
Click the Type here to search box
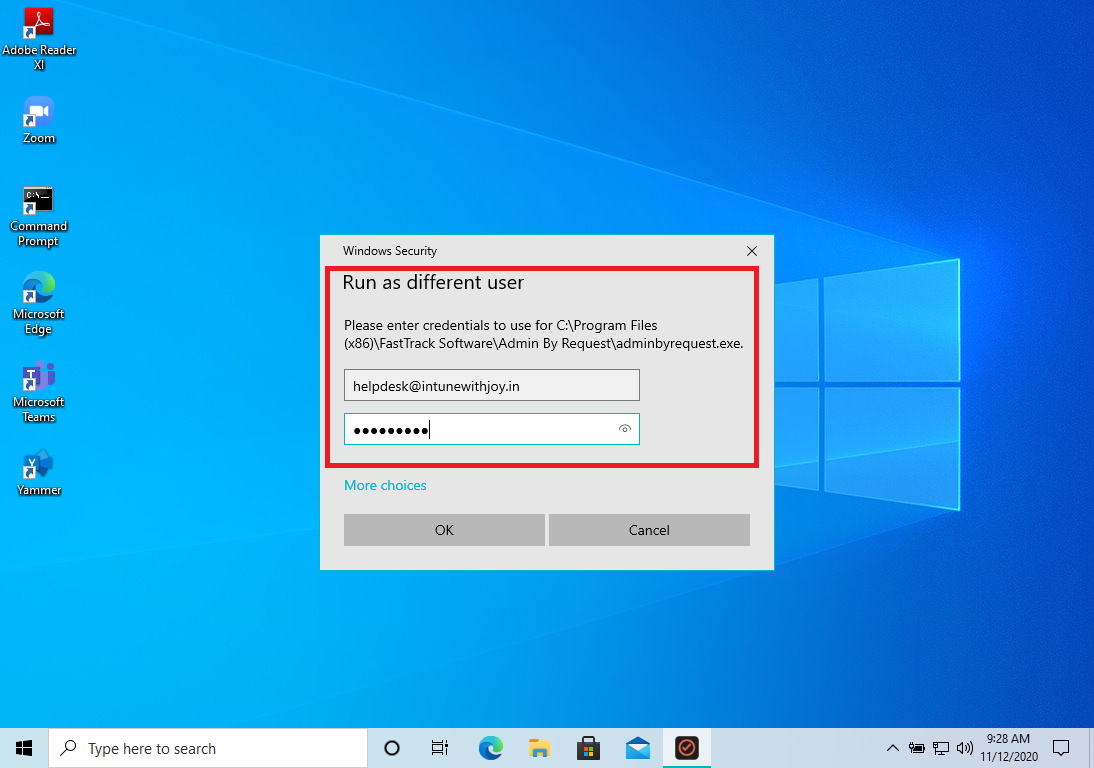point(208,748)
